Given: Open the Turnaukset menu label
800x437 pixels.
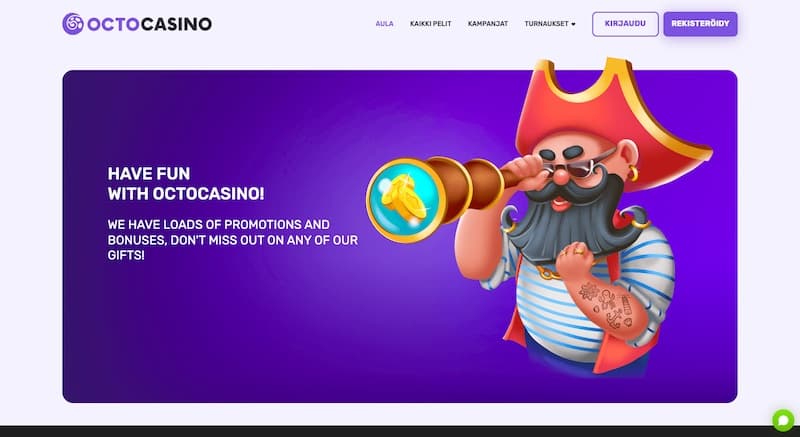Looking at the screenshot, I should [546, 23].
